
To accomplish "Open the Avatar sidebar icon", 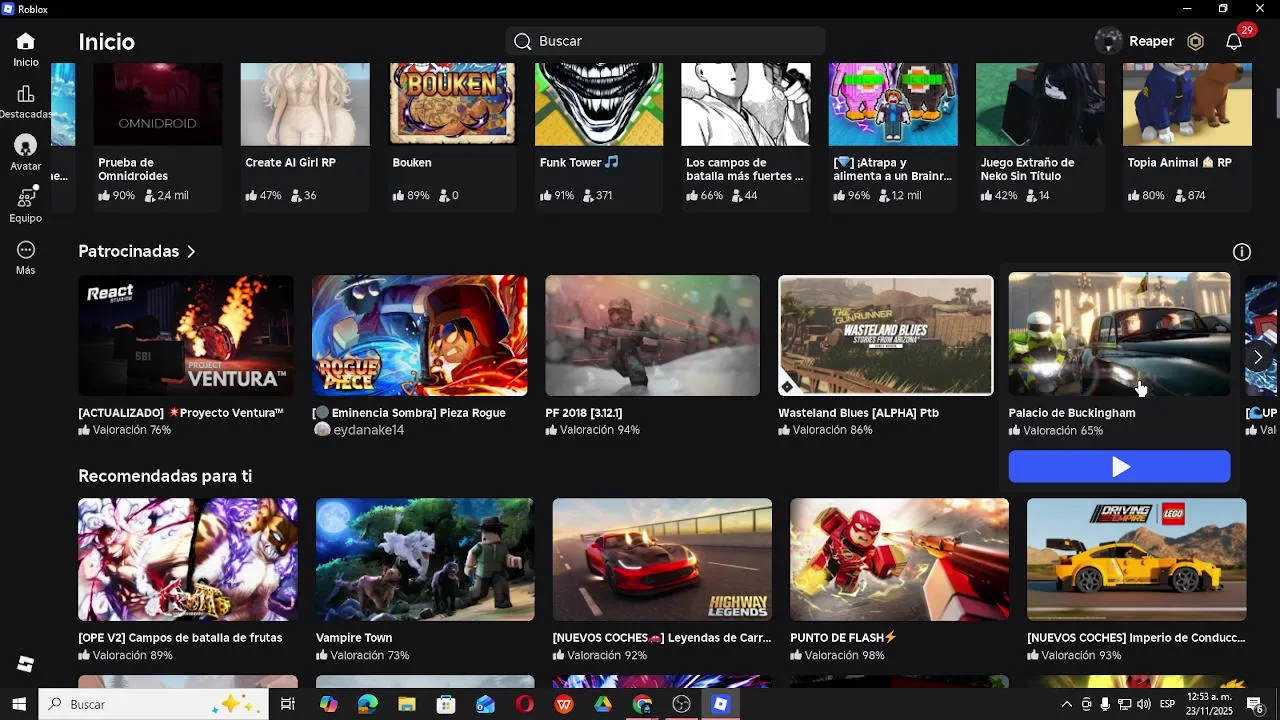I will tap(26, 146).
